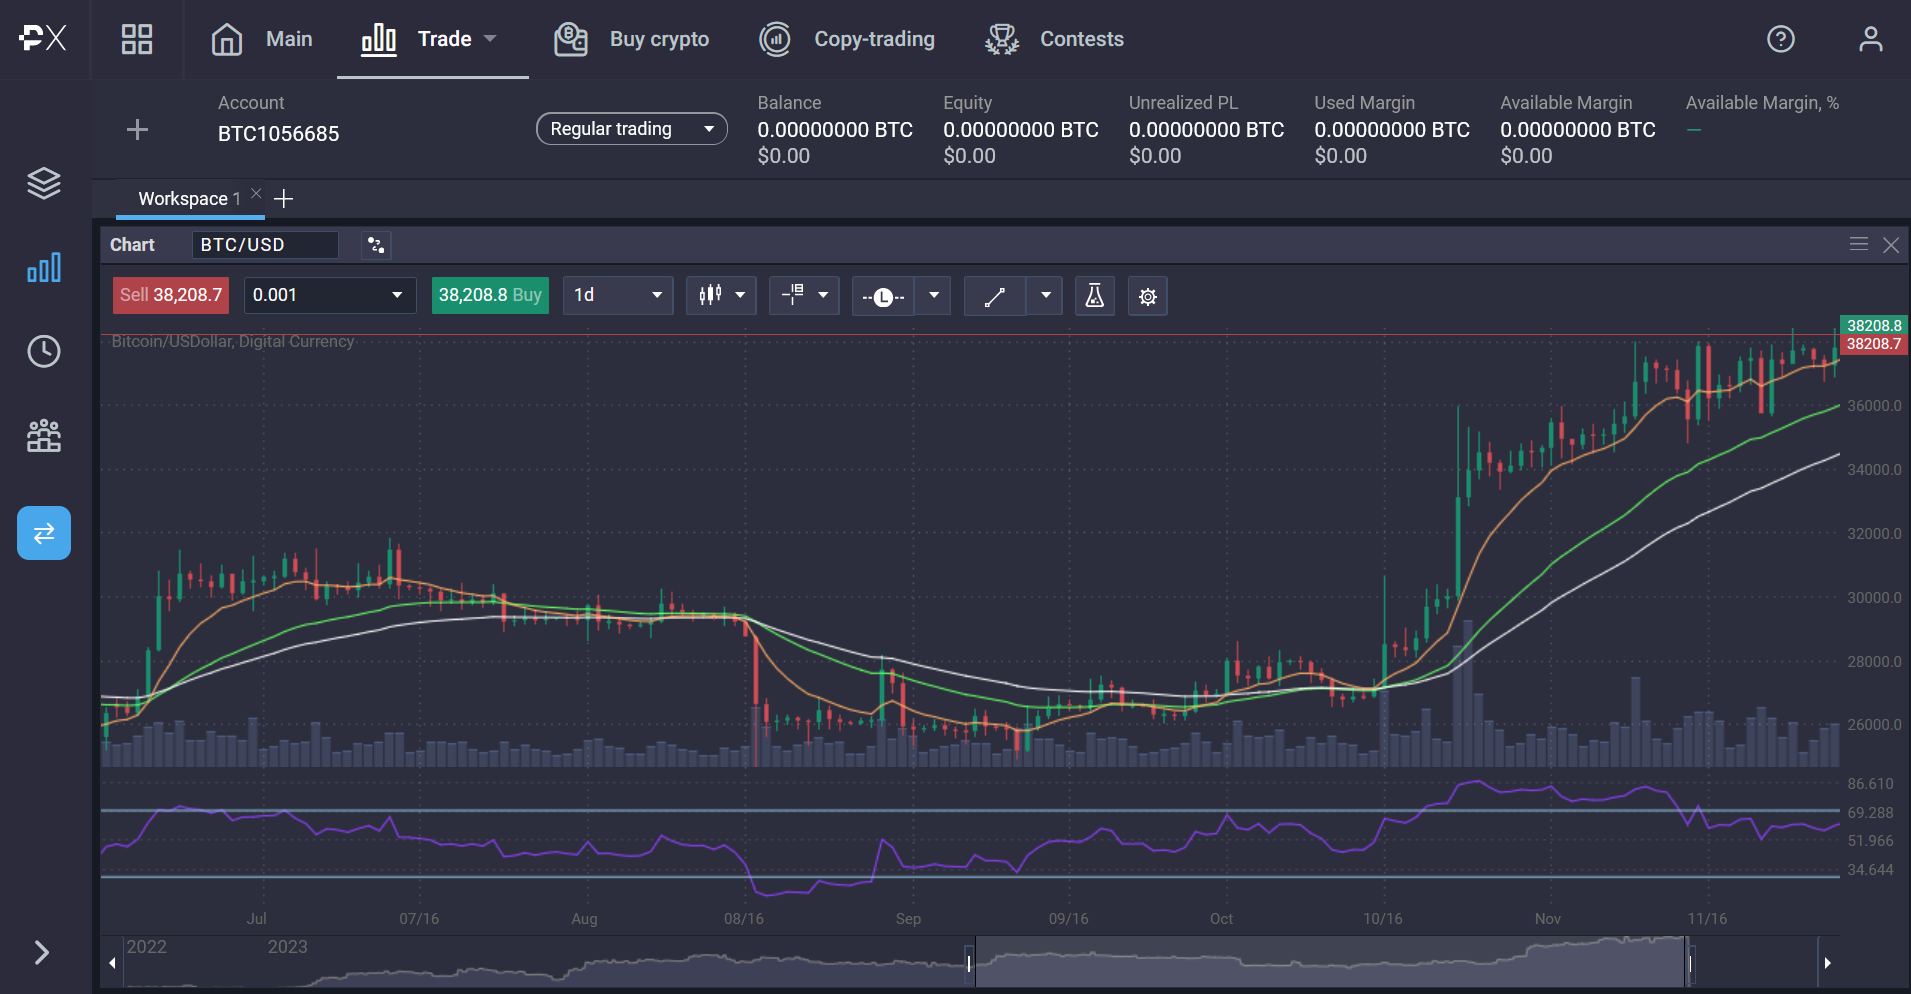Open the help question mark icon
This screenshot has height=994, width=1911.
1780,39
